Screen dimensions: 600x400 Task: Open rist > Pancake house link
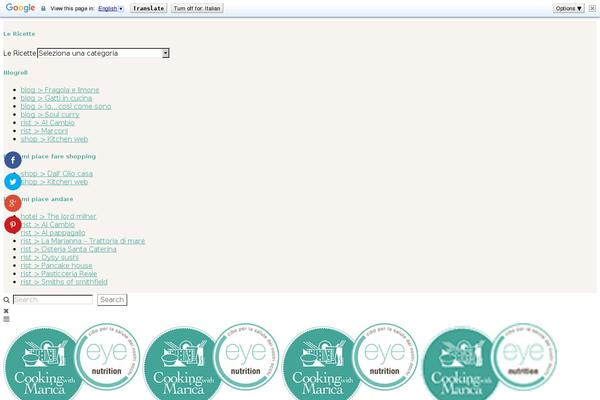[x=56, y=266]
